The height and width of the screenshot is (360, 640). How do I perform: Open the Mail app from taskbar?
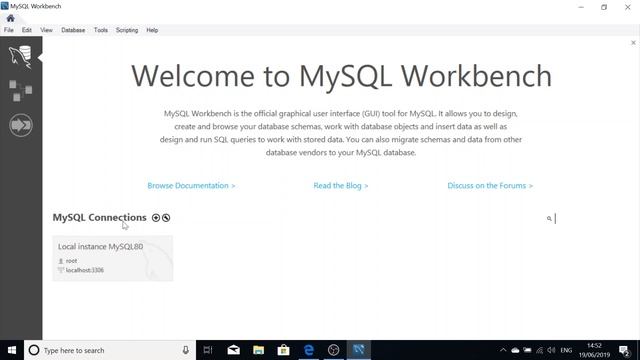[x=233, y=350]
